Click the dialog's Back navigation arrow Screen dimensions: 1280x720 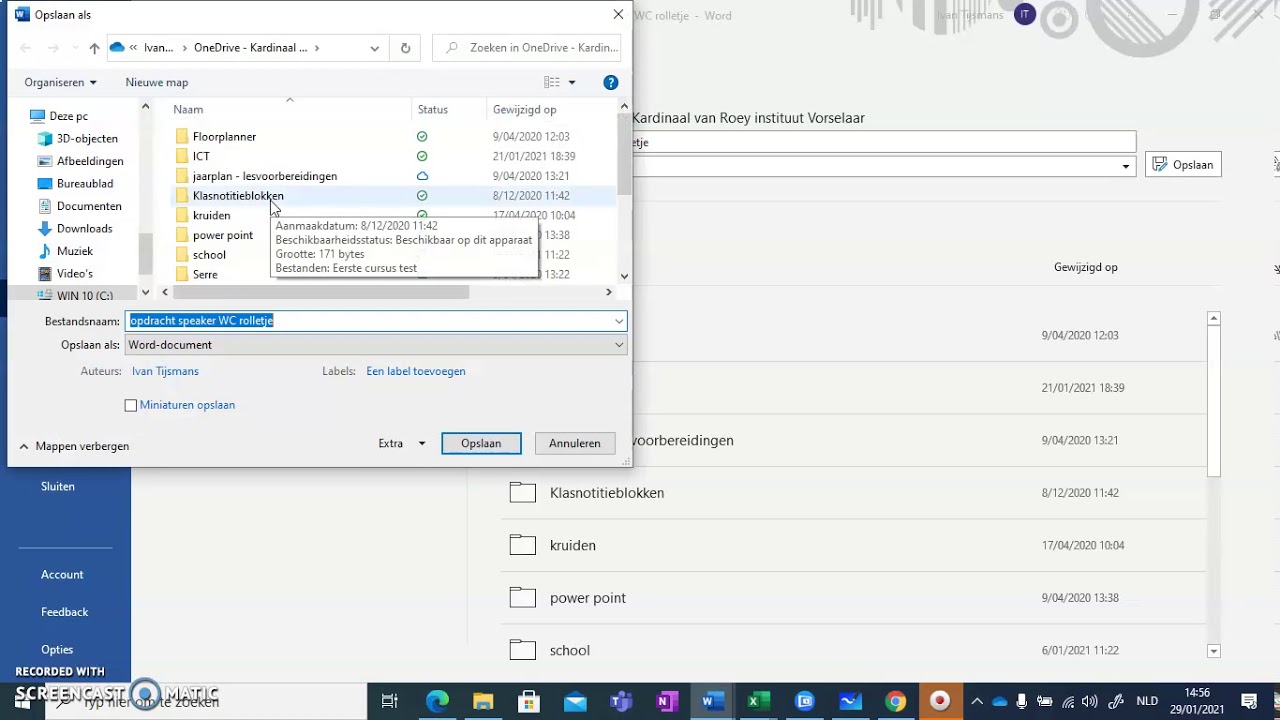point(26,48)
